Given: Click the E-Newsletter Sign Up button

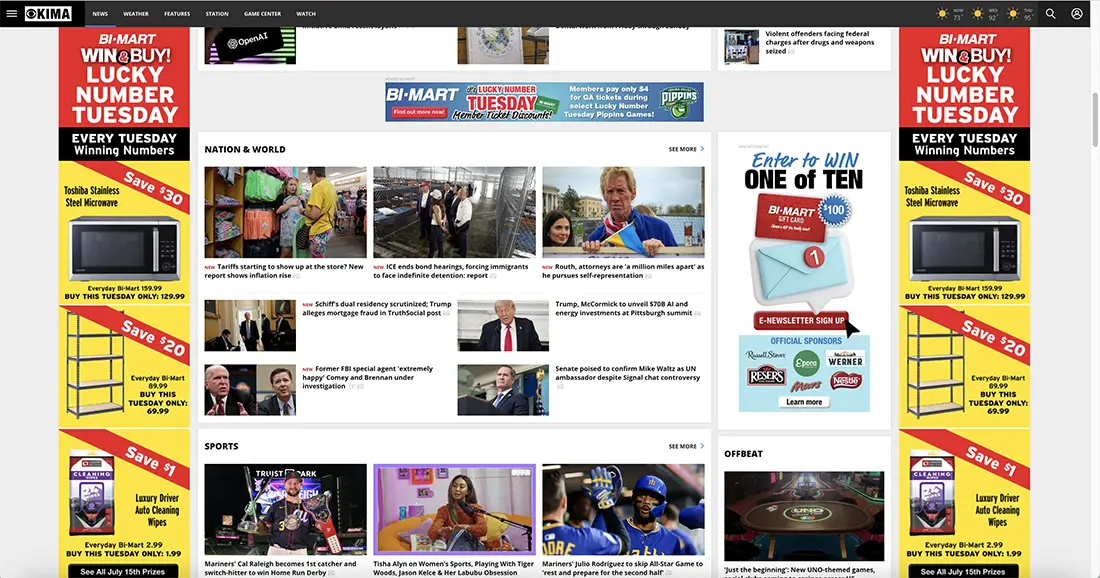Looking at the screenshot, I should (801, 321).
